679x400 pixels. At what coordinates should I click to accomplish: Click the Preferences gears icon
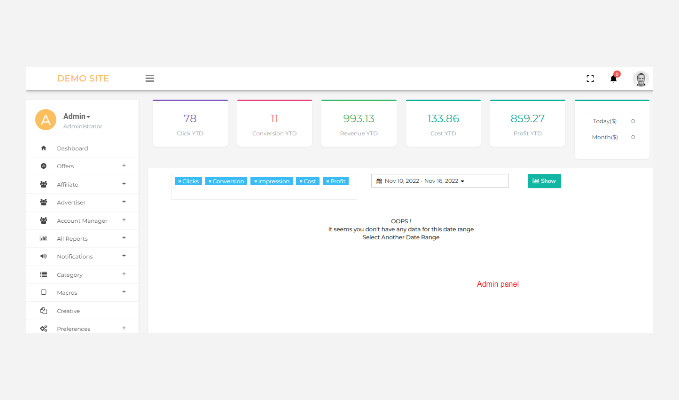click(x=43, y=329)
